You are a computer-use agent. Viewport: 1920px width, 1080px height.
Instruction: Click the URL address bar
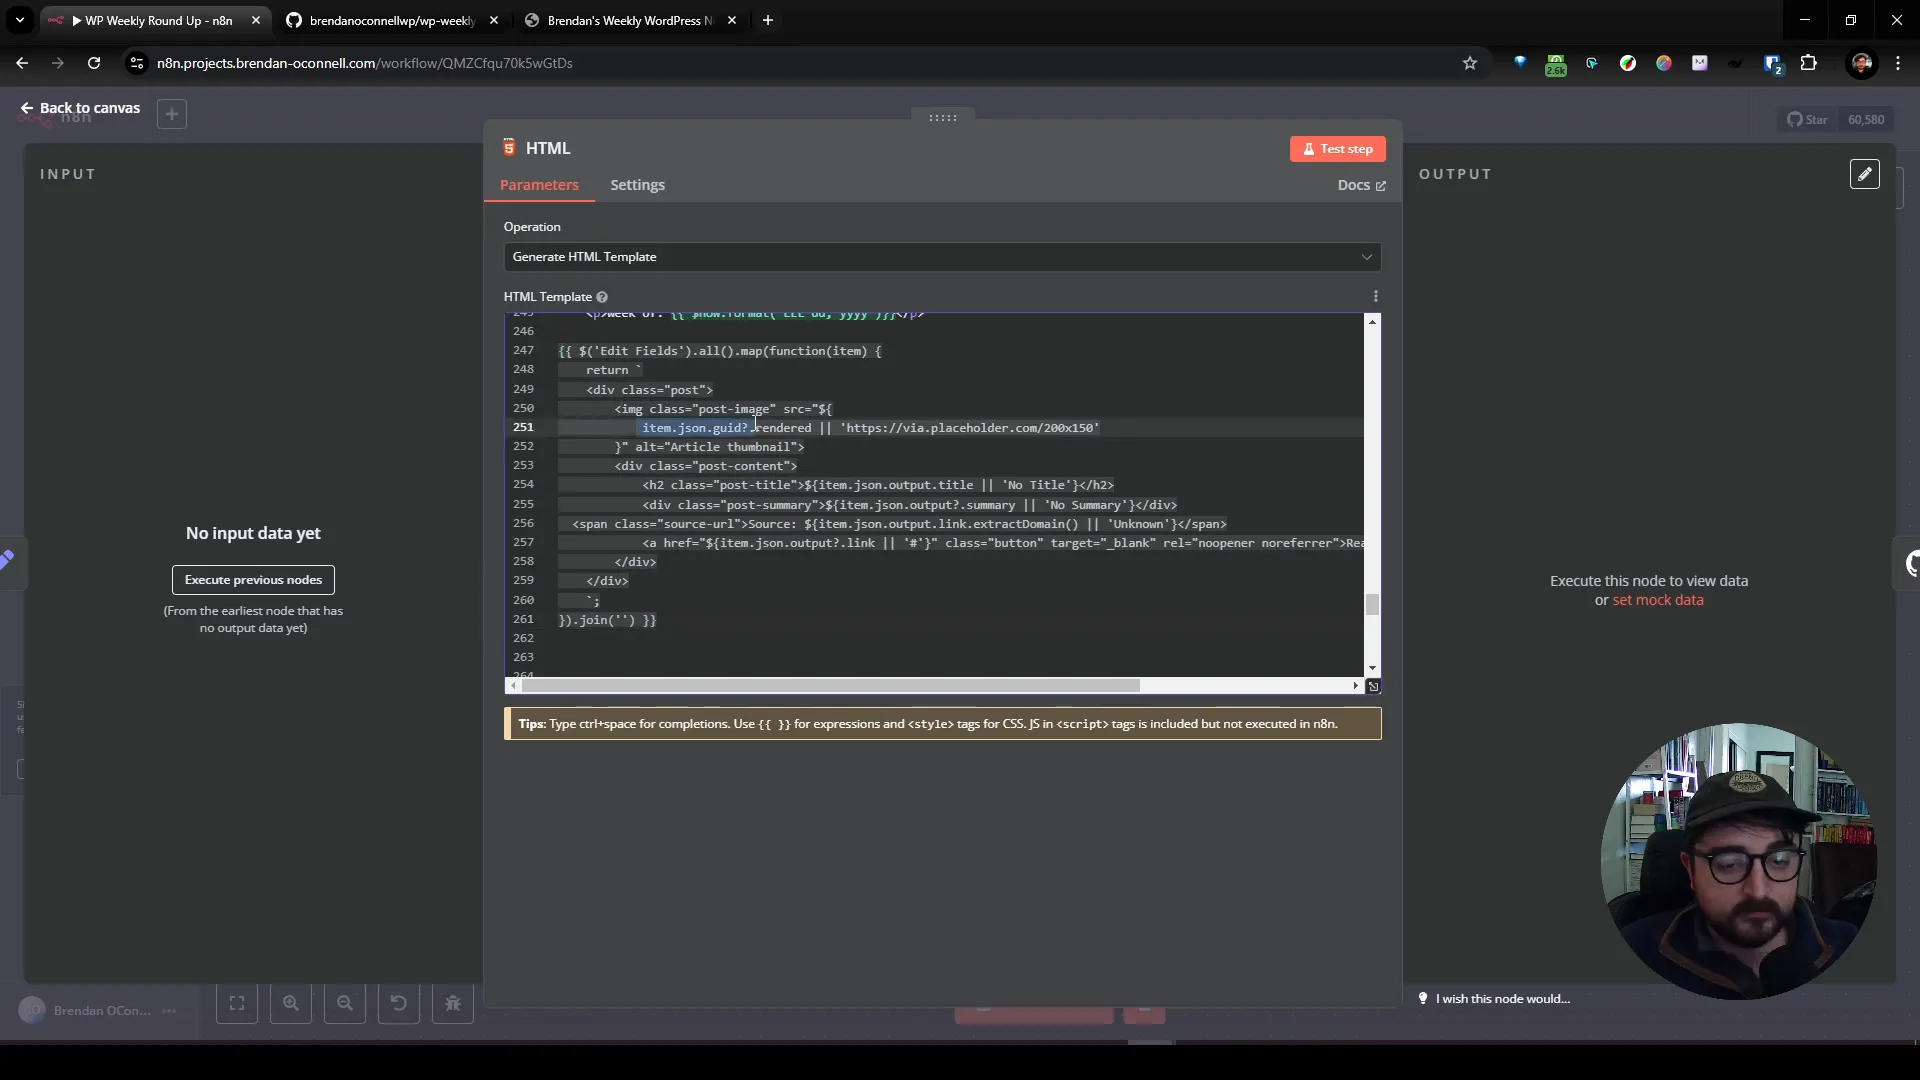pyautogui.click(x=800, y=63)
